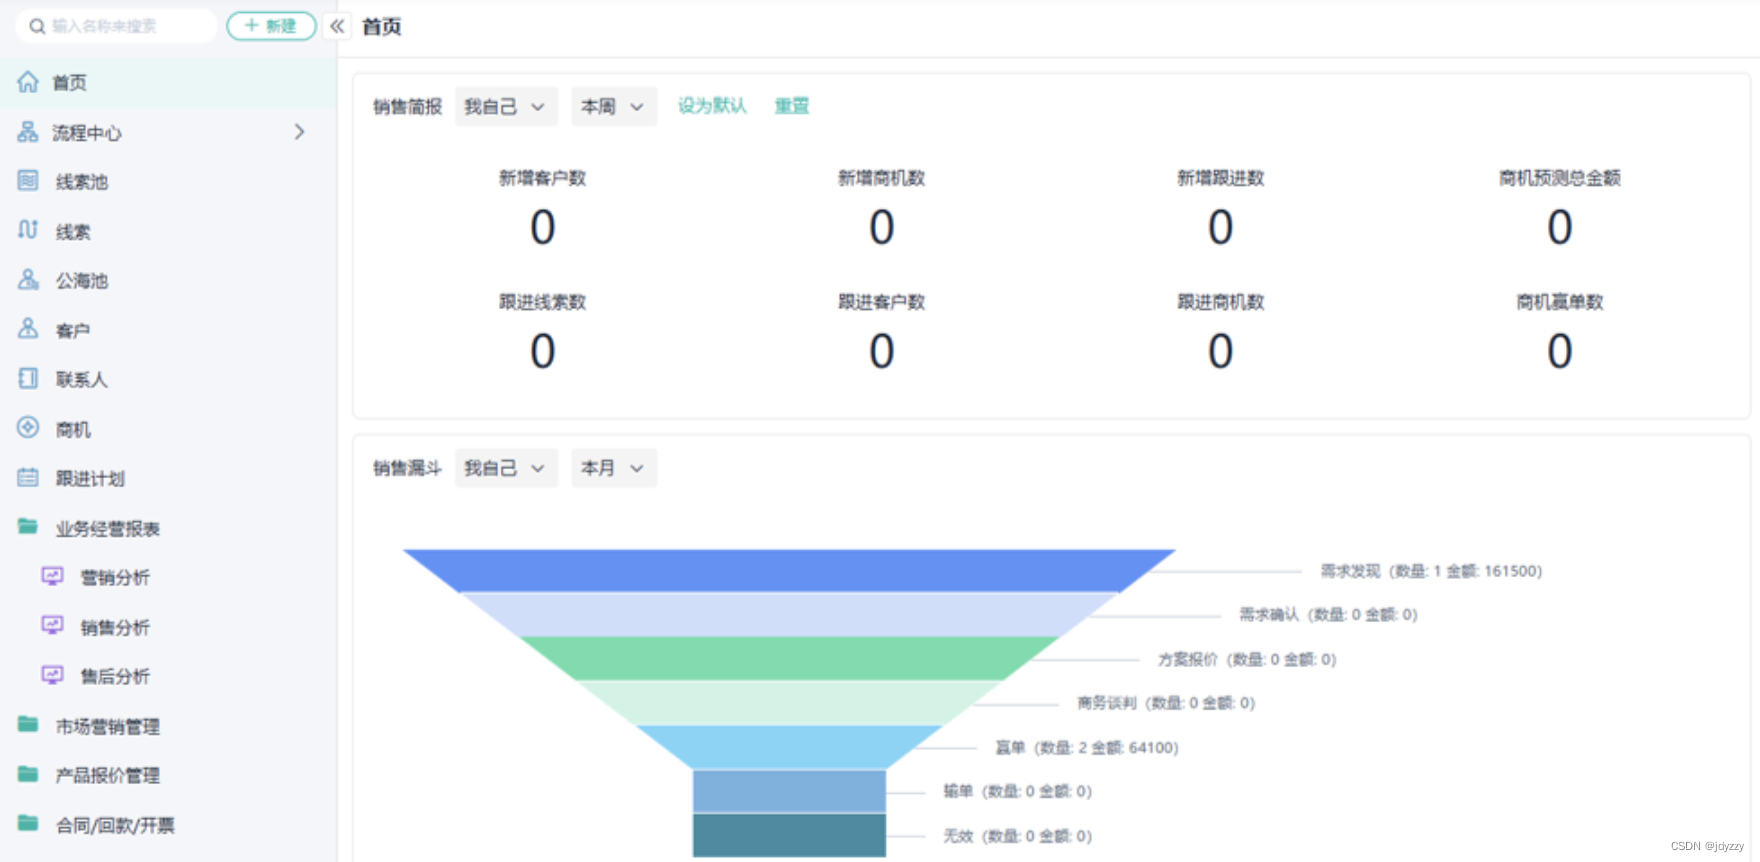Go to the 公海池 menu item
The height and width of the screenshot is (862, 1760).
pyautogui.click(x=168, y=280)
